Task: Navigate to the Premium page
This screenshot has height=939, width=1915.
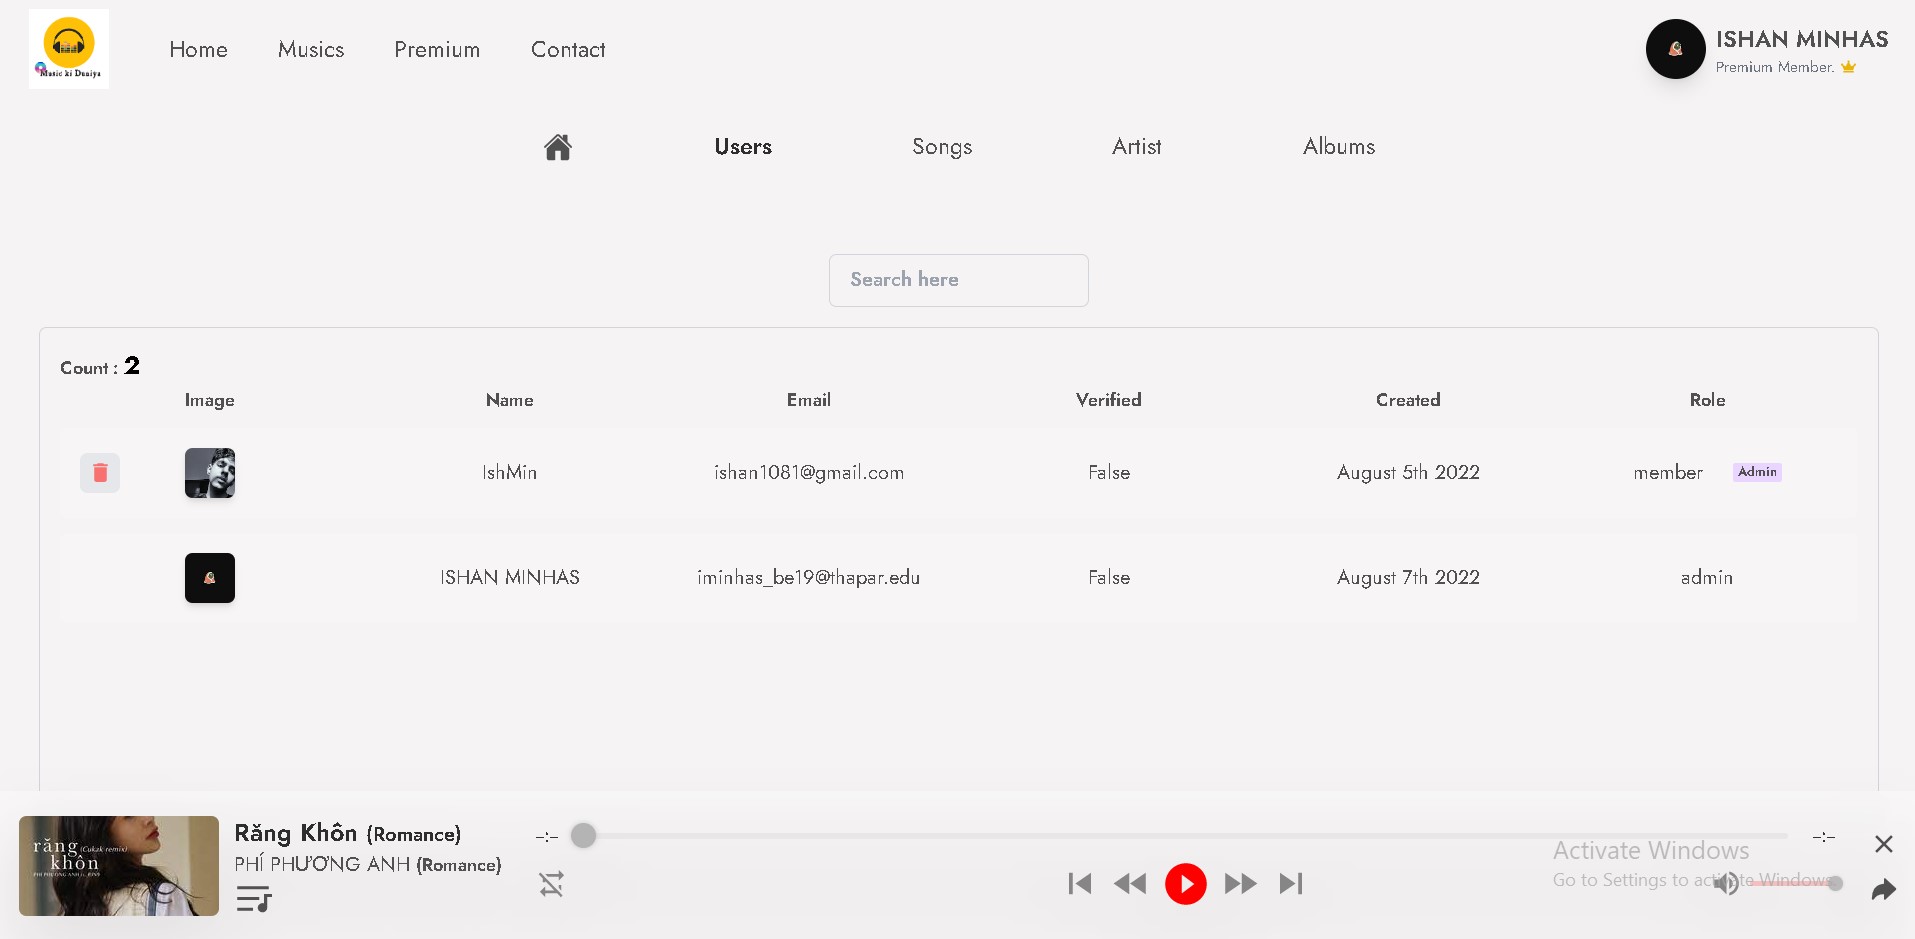Action: (x=437, y=49)
